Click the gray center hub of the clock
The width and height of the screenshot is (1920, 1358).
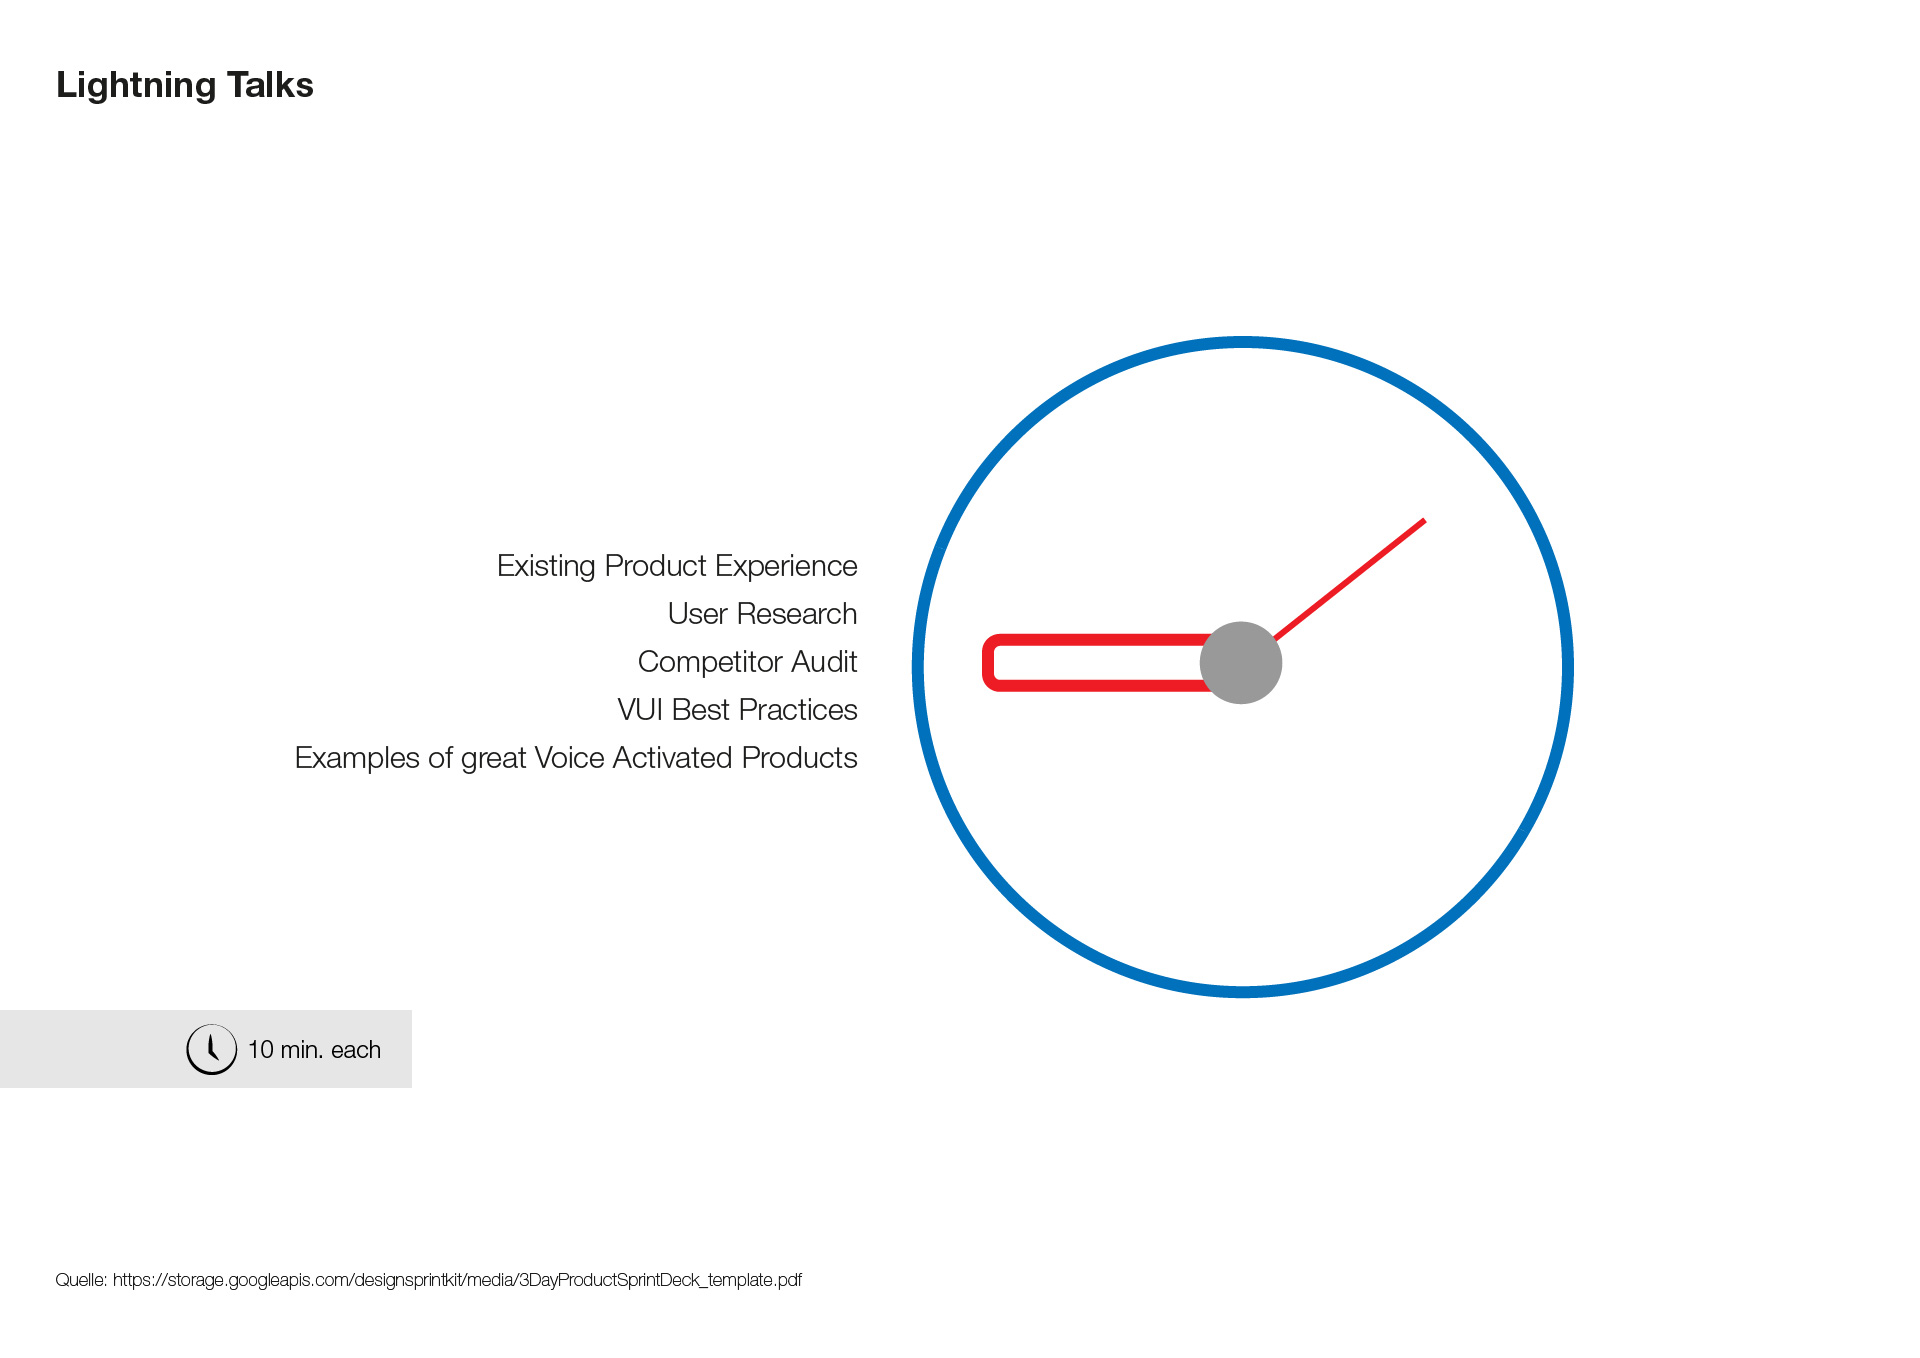click(1241, 663)
